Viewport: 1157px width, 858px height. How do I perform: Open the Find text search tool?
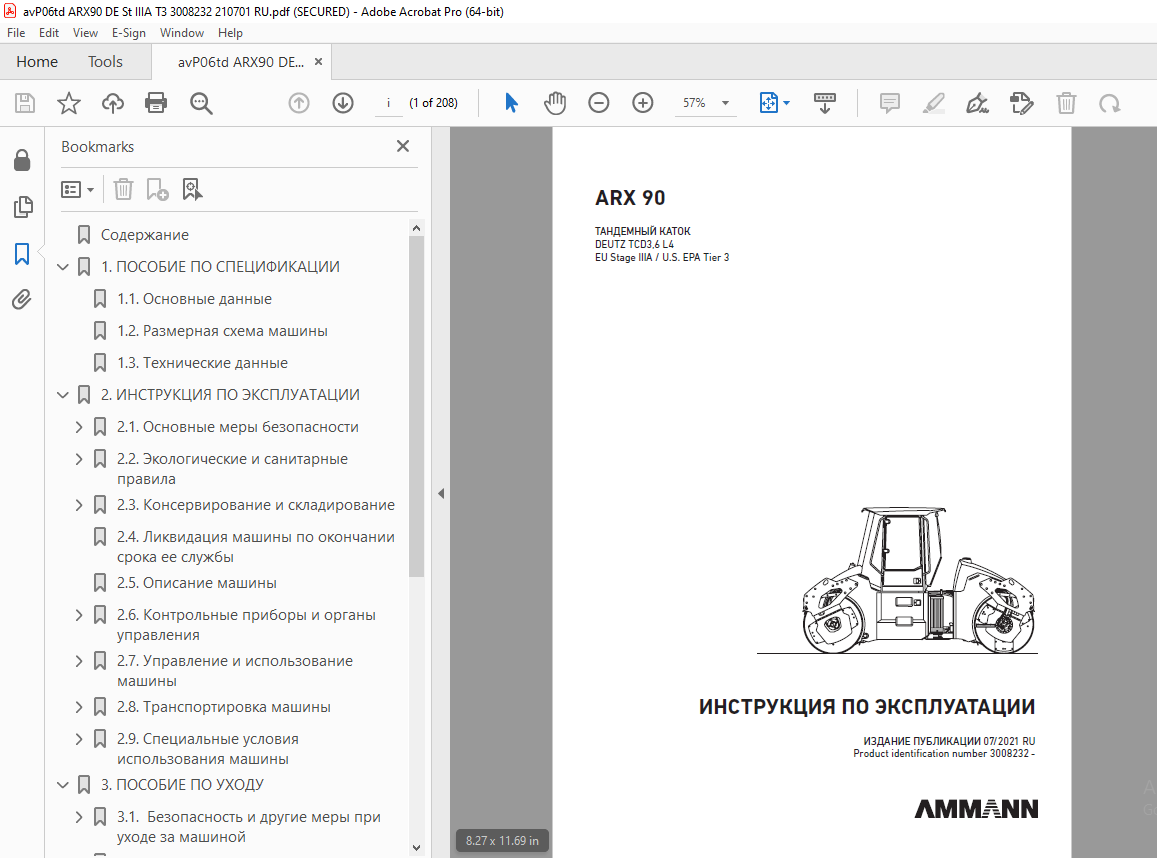coord(201,103)
